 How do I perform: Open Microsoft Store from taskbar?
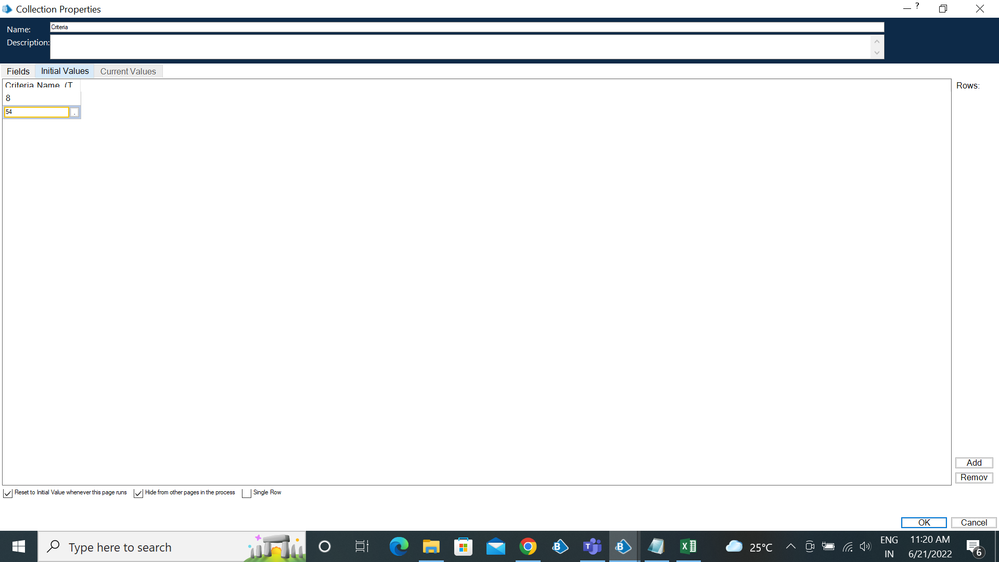[x=463, y=547]
